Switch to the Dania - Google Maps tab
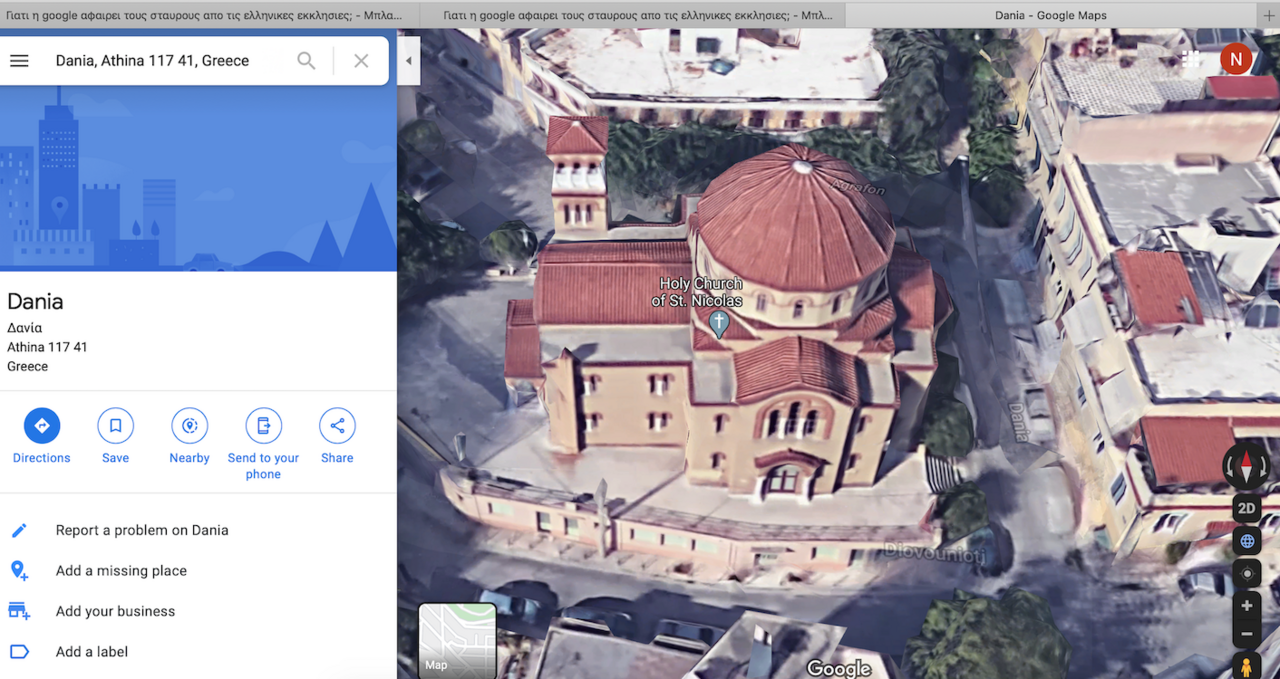Image resolution: width=1280 pixels, height=679 pixels. pyautogui.click(x=1051, y=15)
